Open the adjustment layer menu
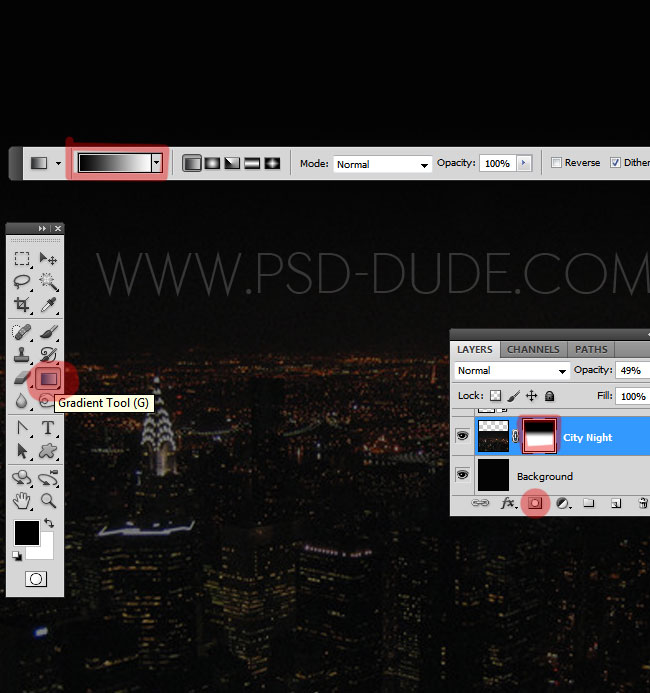 563,503
